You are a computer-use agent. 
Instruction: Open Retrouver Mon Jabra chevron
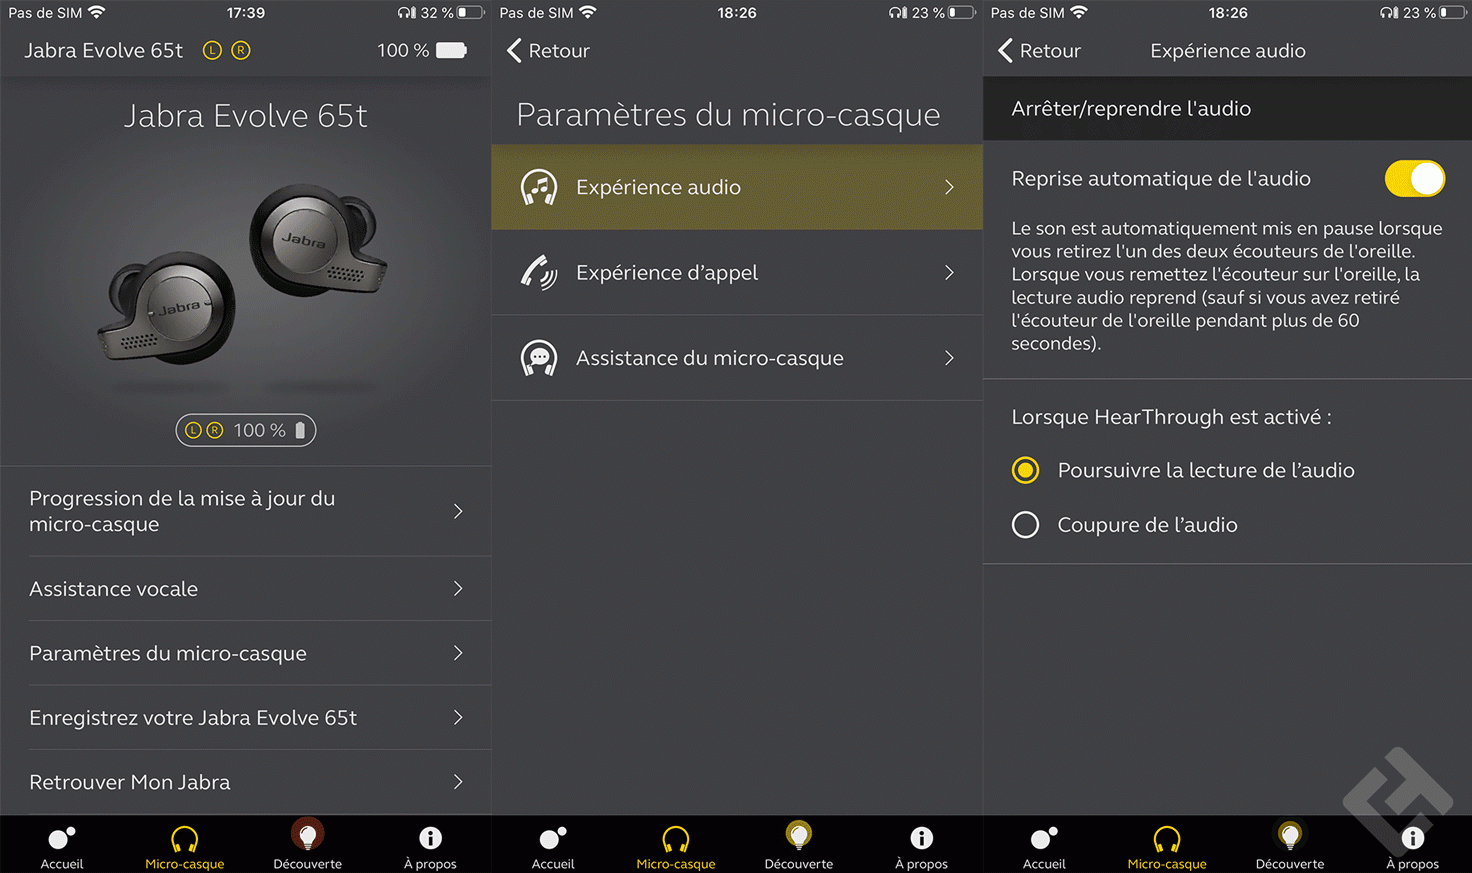tap(458, 782)
